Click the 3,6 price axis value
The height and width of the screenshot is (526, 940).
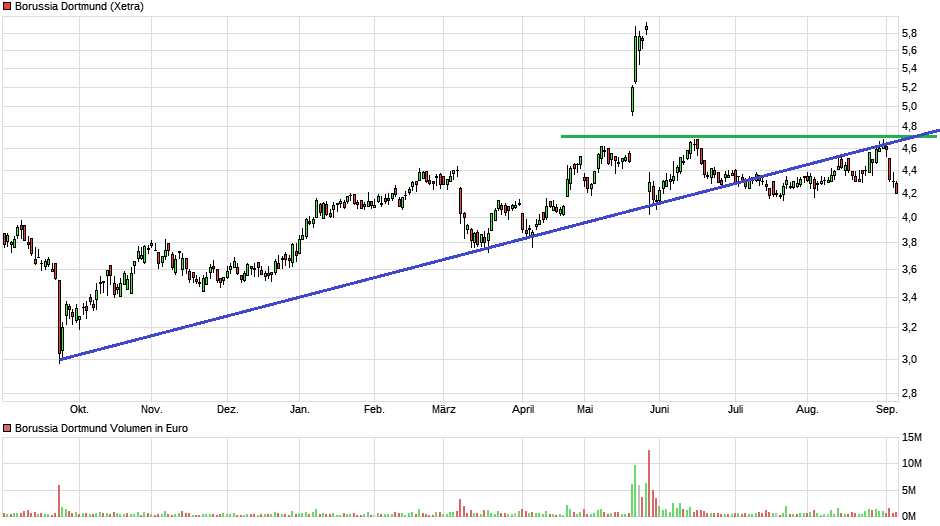pos(909,269)
